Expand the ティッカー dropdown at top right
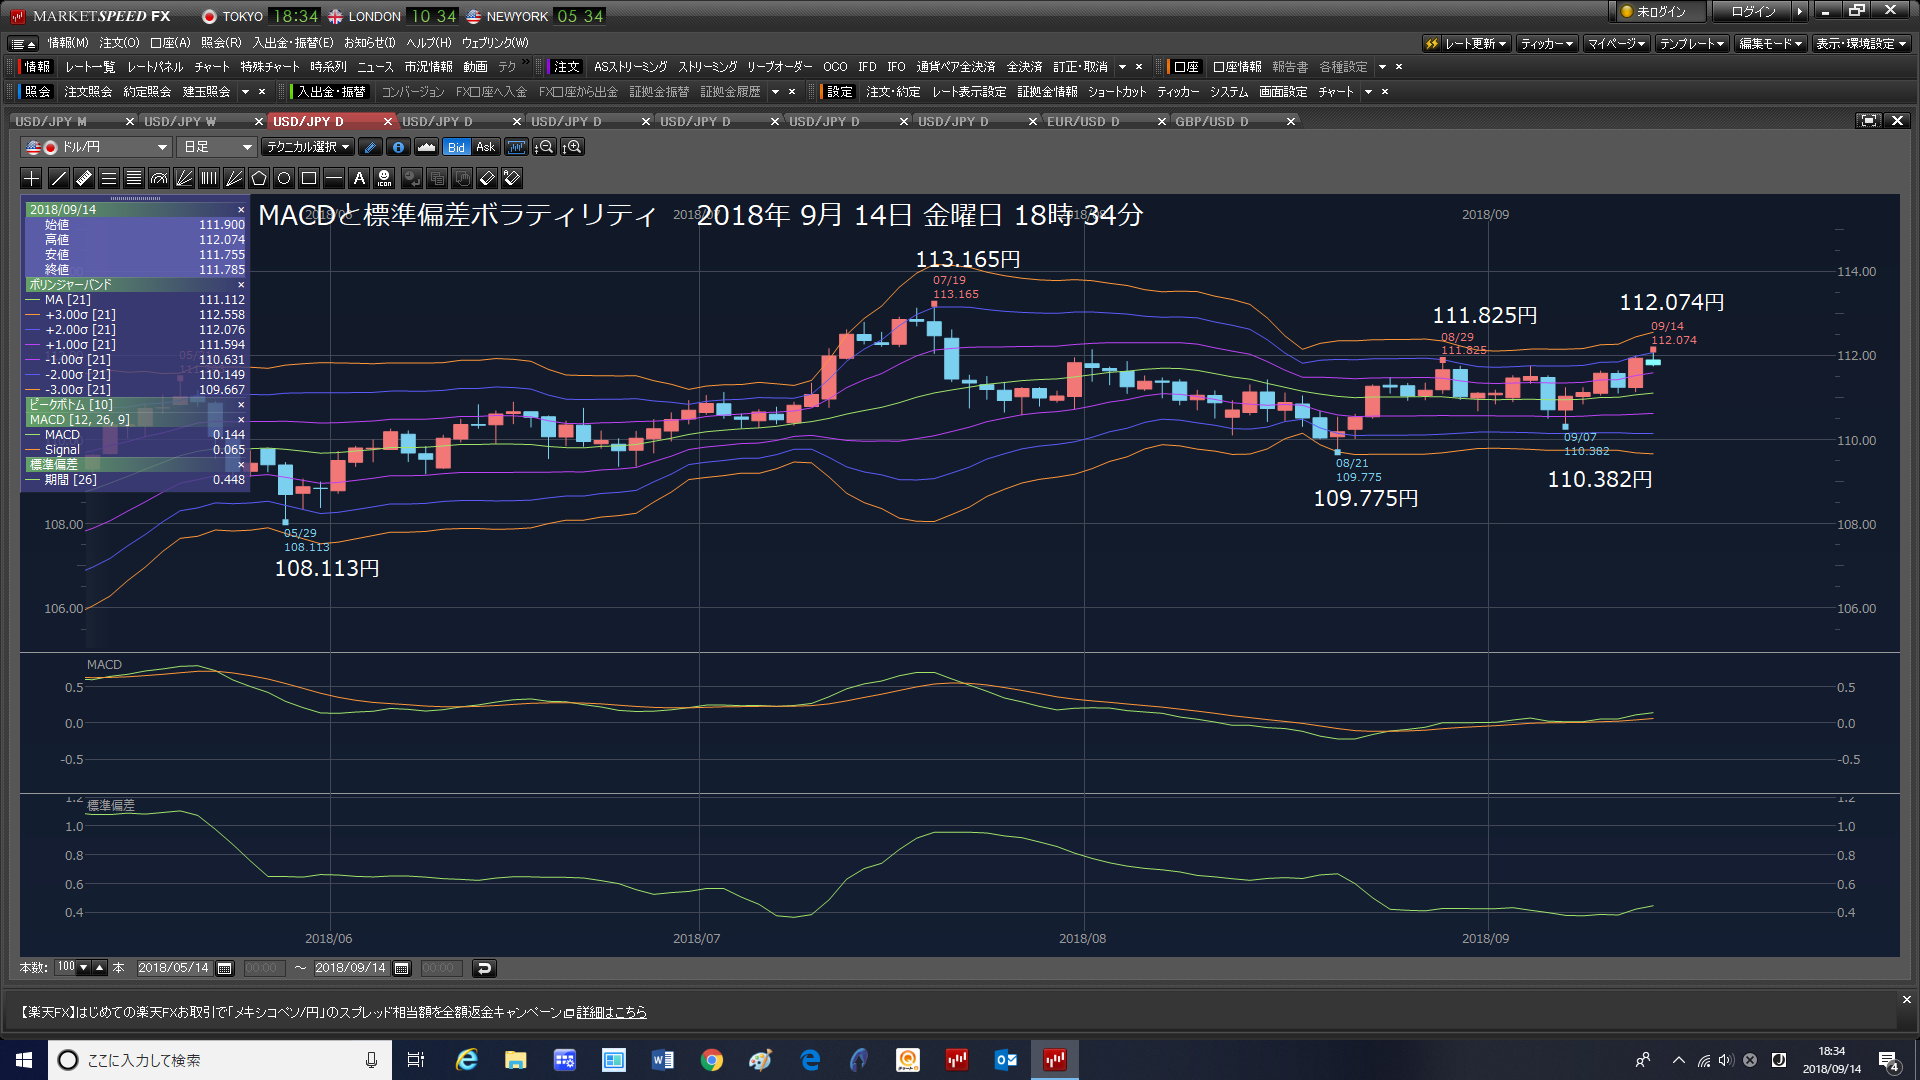 point(1547,43)
